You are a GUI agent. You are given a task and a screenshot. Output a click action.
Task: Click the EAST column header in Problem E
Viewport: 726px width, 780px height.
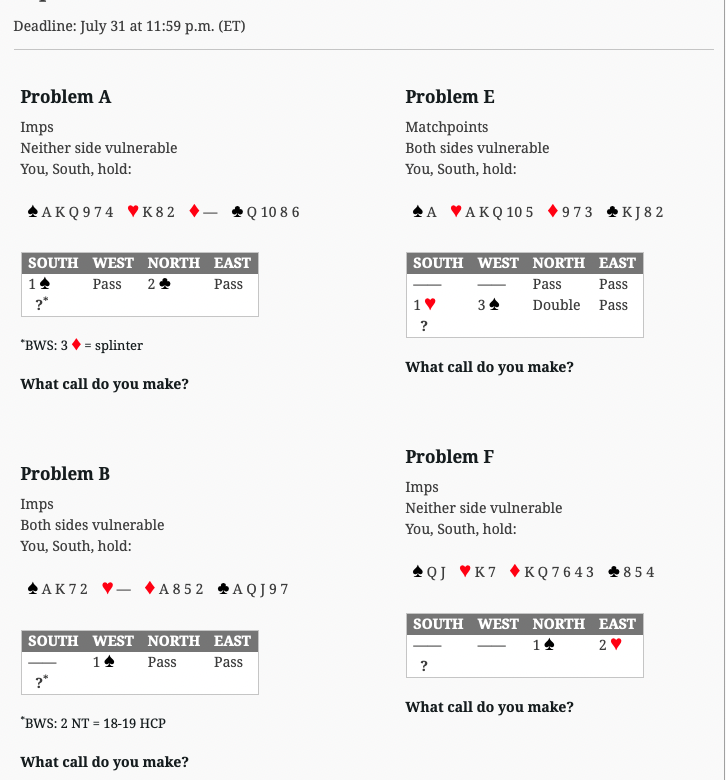617,263
